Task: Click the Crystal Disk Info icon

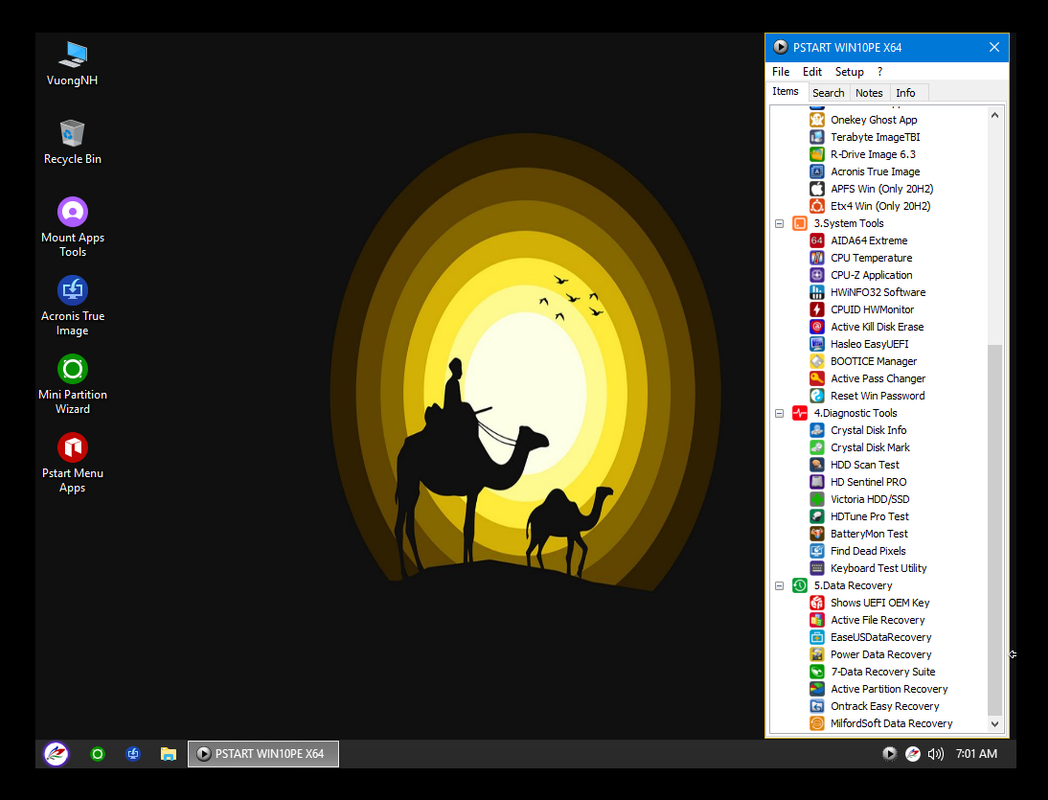Action: pyautogui.click(x=817, y=430)
